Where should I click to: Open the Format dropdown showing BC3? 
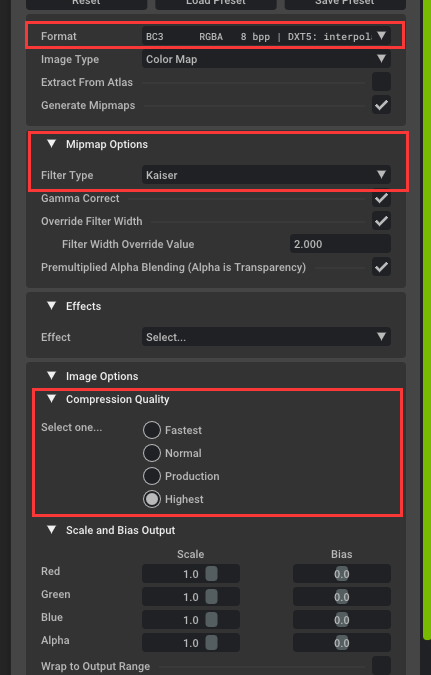[266, 36]
